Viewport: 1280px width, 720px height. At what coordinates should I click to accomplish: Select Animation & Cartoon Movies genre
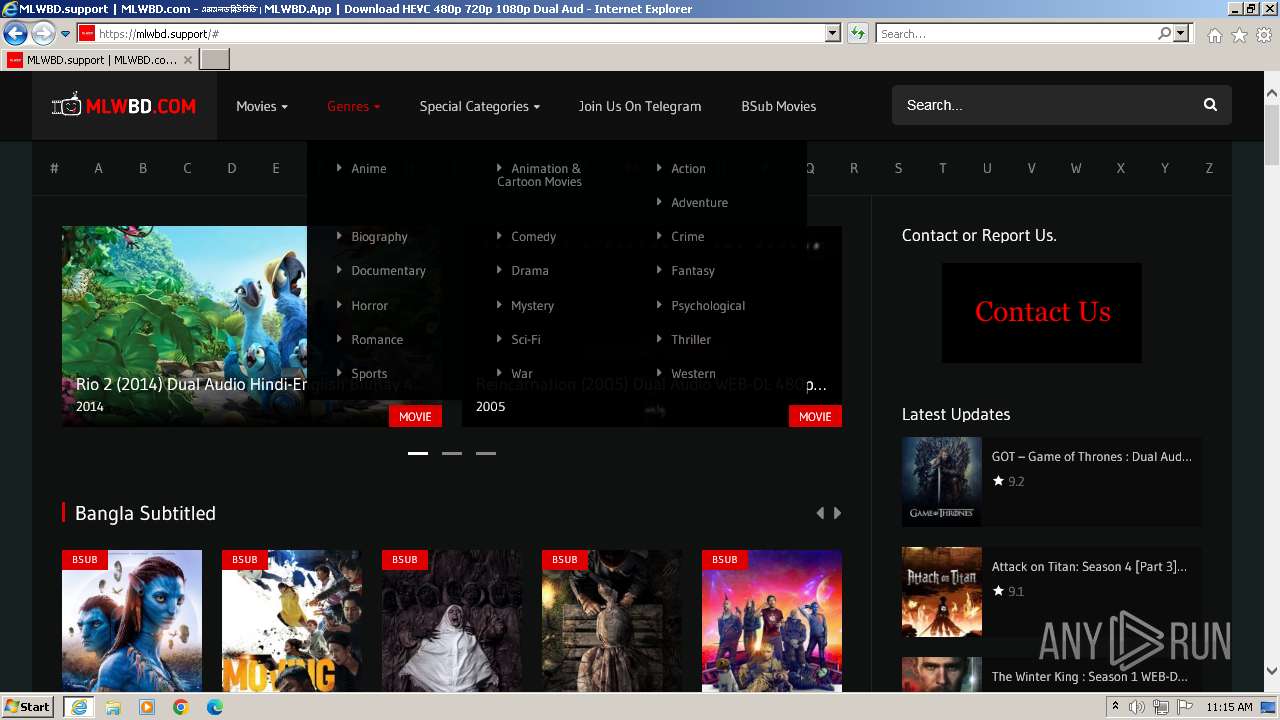[539, 175]
